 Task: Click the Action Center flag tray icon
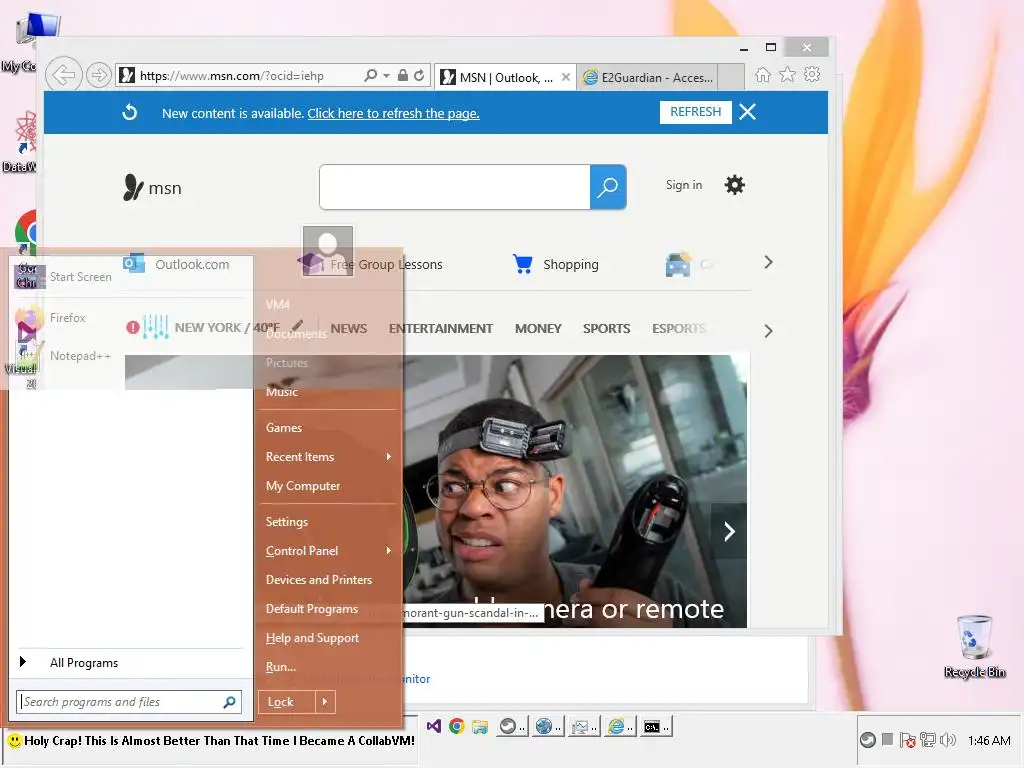[x=907, y=740]
